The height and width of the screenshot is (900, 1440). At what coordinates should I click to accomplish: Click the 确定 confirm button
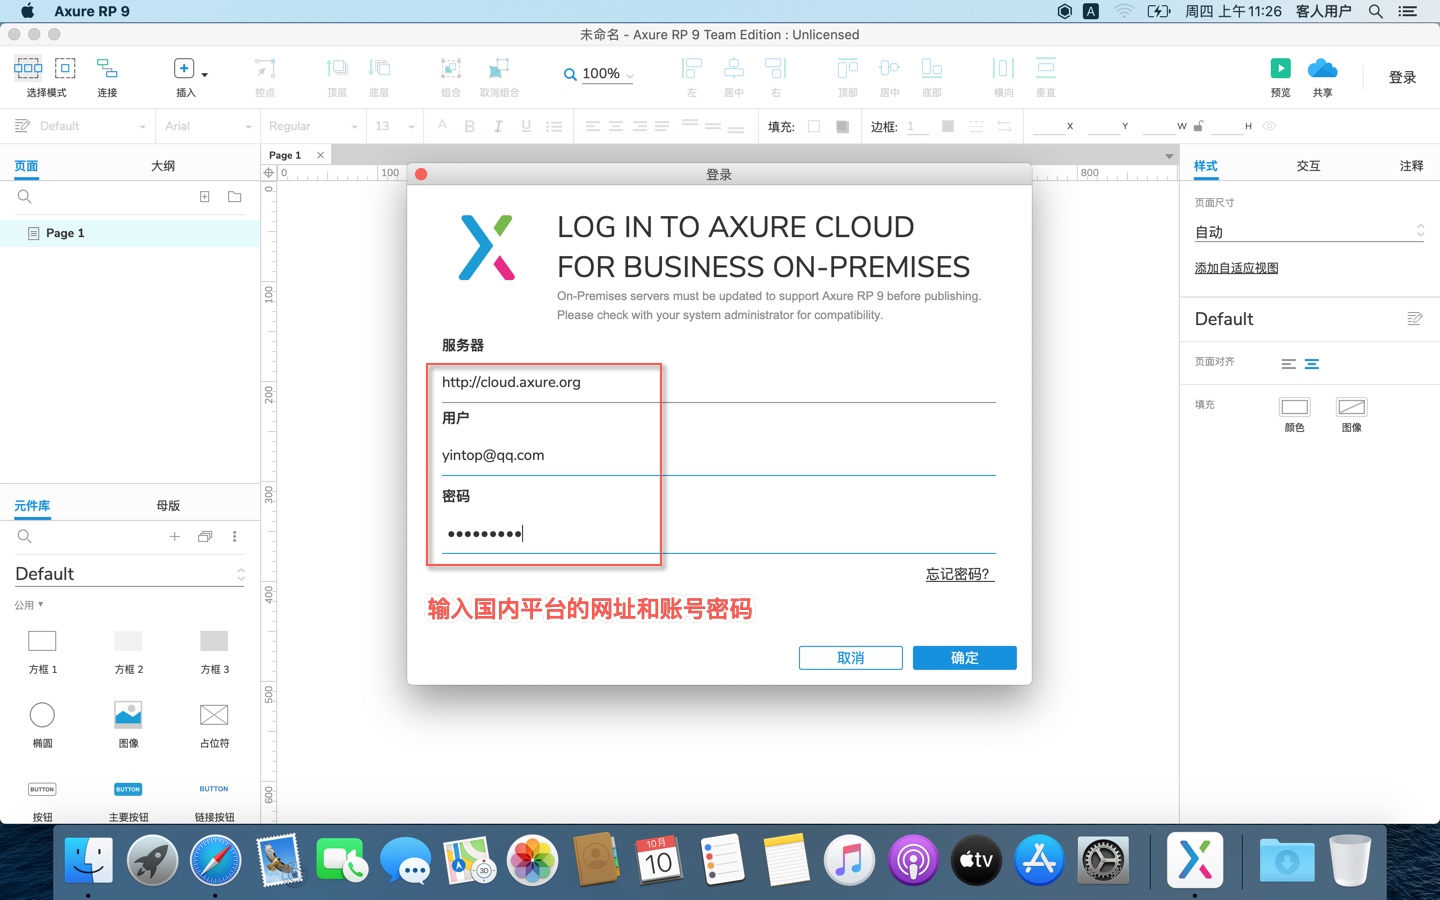click(965, 658)
